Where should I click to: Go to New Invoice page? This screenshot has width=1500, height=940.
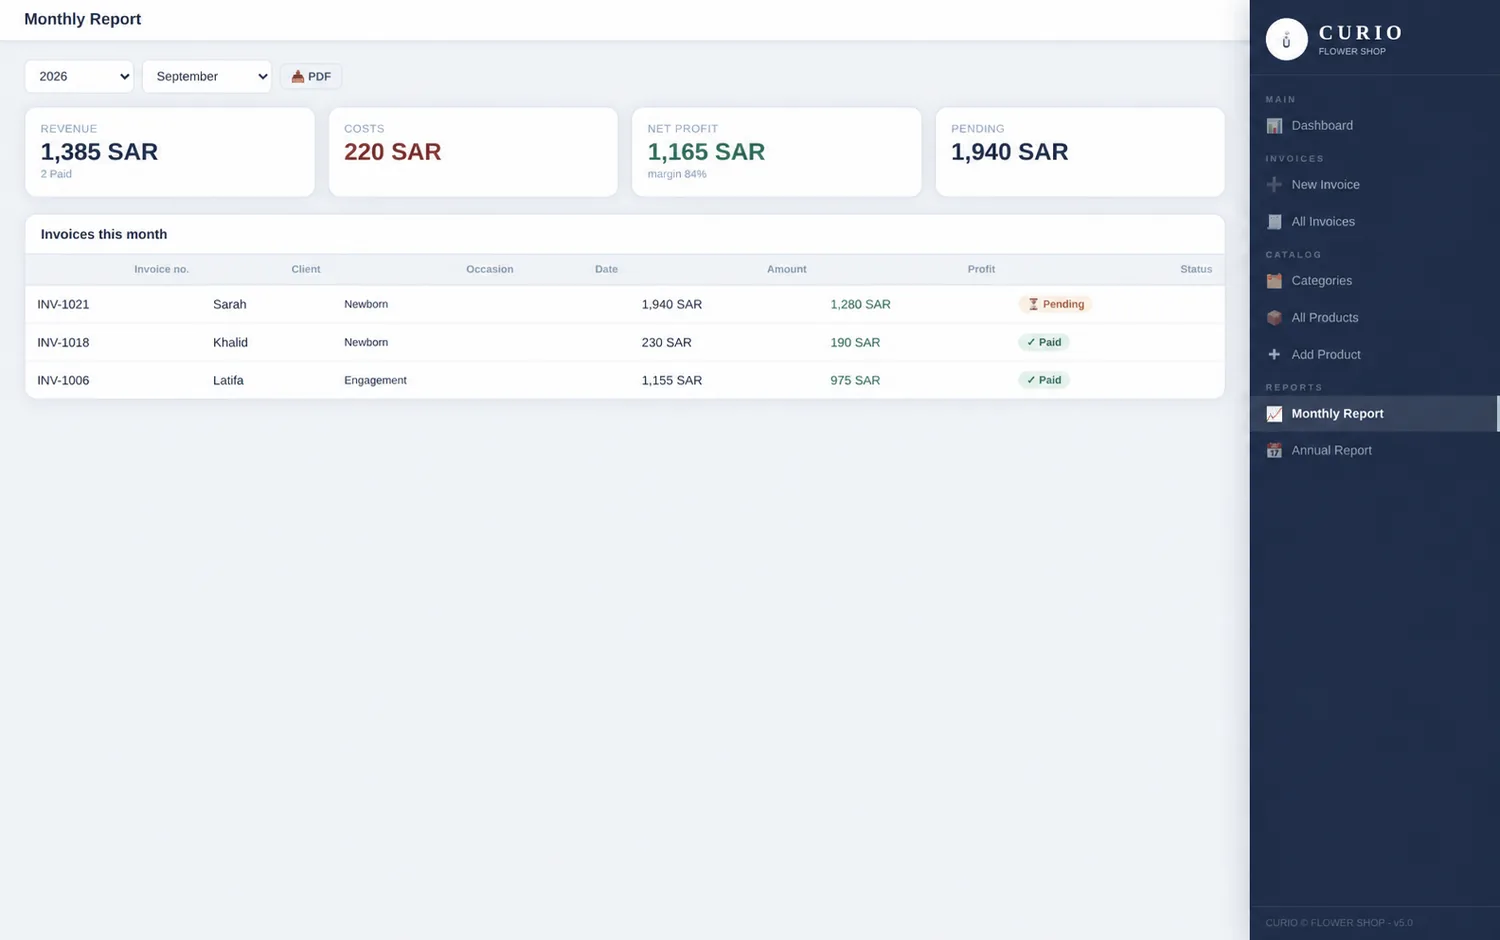(x=1374, y=185)
